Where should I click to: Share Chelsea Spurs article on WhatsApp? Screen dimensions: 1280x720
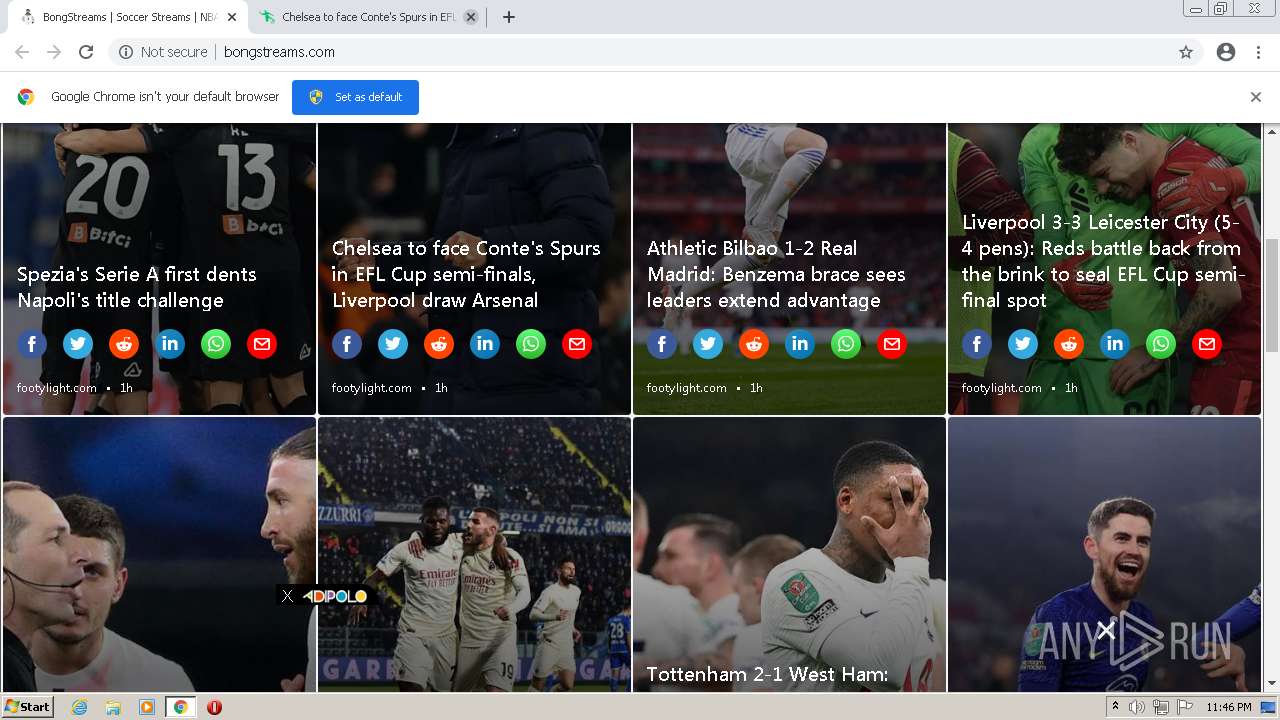coord(531,344)
